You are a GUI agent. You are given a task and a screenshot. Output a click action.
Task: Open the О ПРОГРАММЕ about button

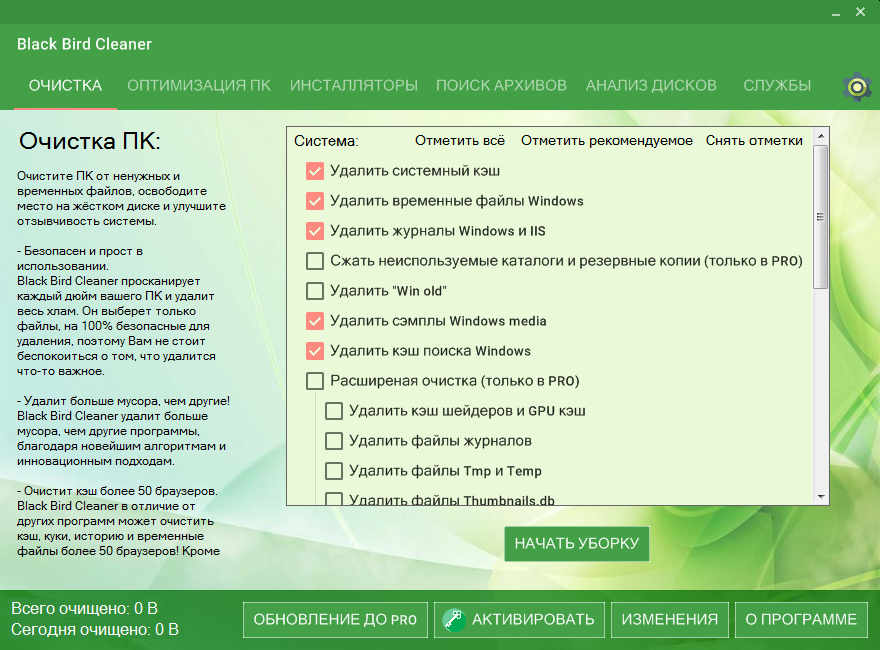801,620
